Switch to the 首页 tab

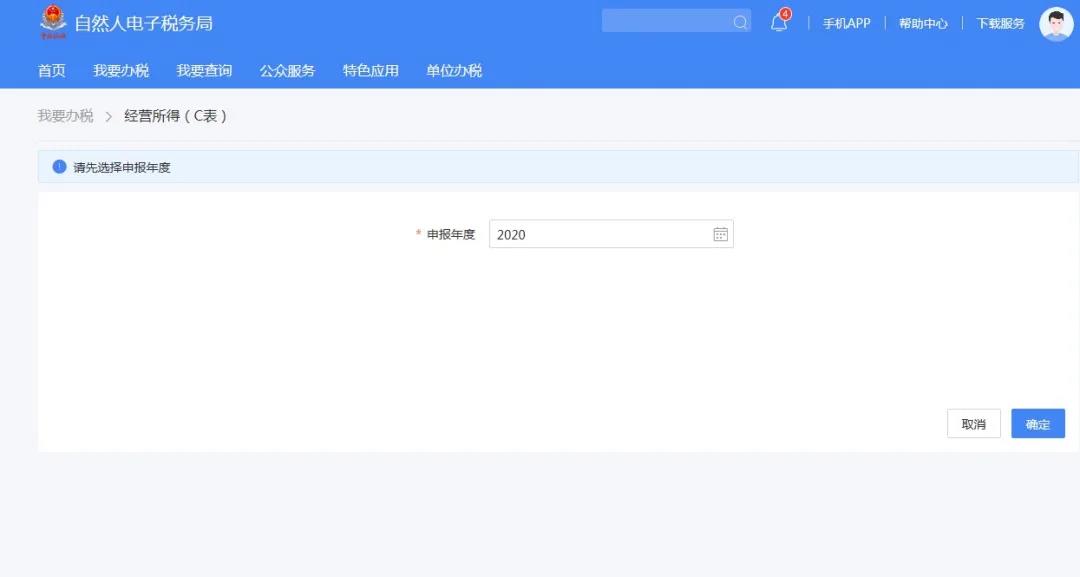(x=51, y=70)
